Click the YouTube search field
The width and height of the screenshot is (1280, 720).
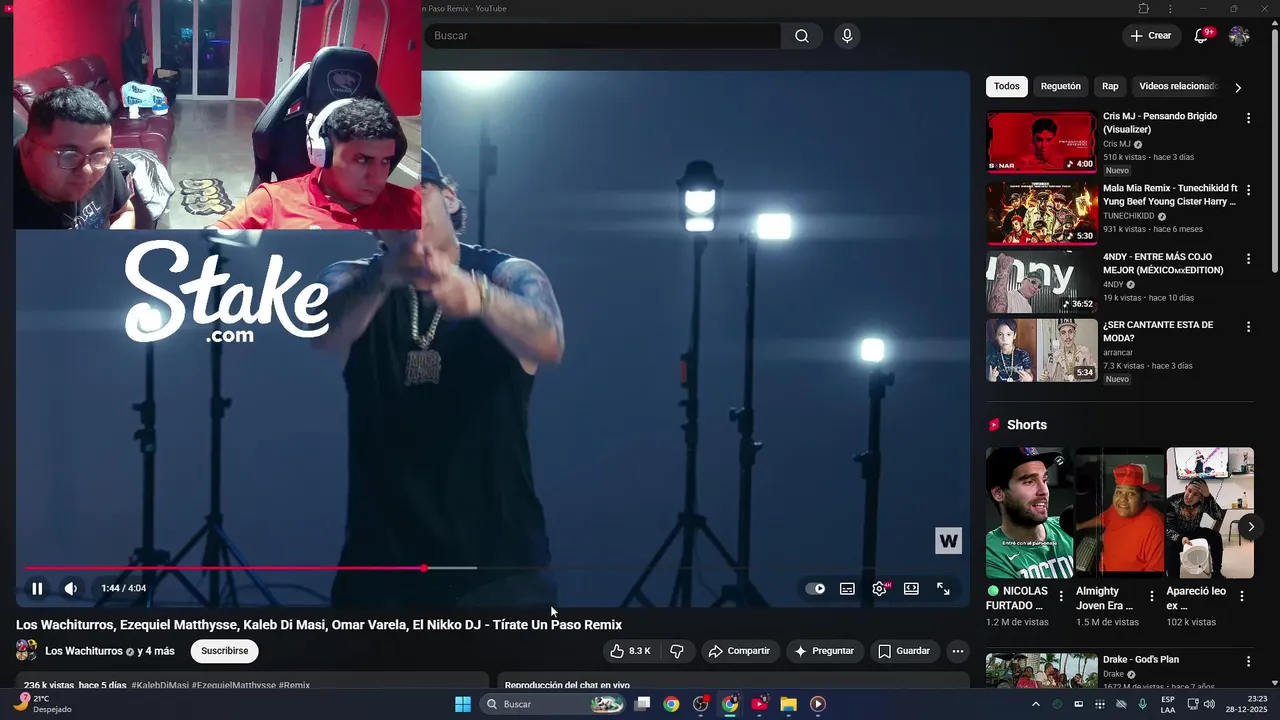603,36
